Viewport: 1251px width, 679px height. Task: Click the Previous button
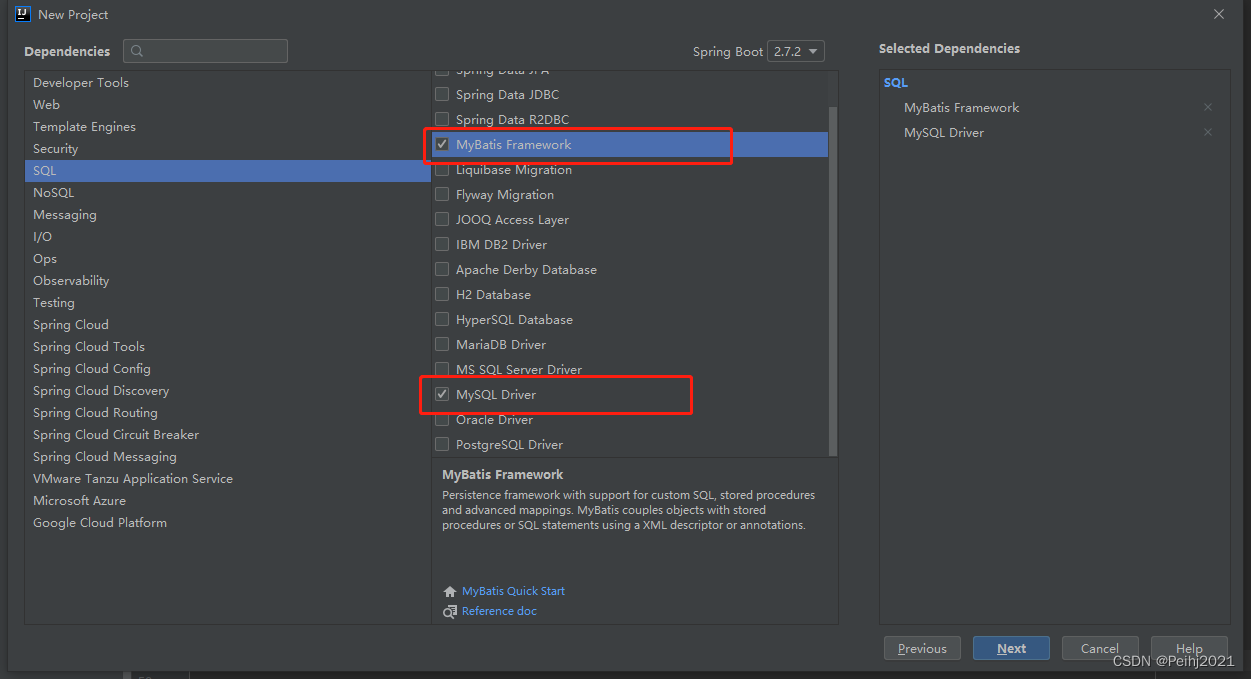pos(922,648)
